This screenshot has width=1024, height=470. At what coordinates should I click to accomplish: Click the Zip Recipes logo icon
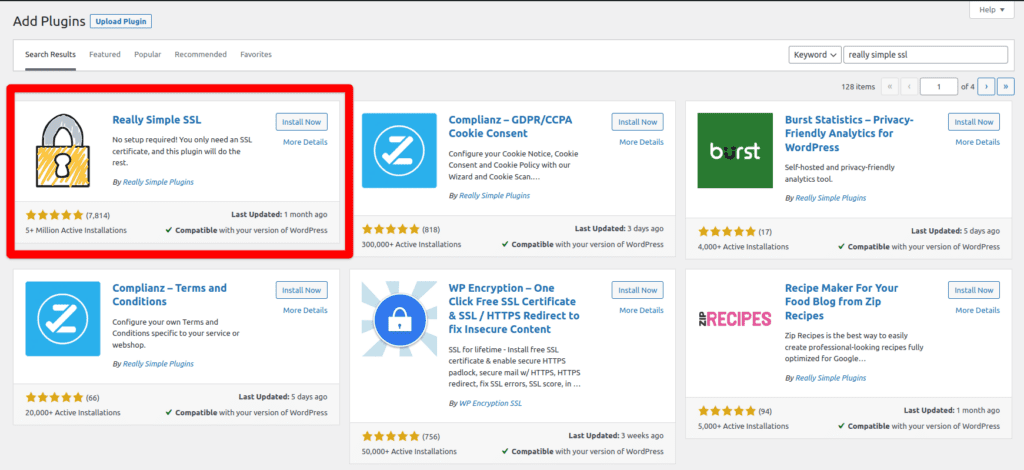click(735, 319)
